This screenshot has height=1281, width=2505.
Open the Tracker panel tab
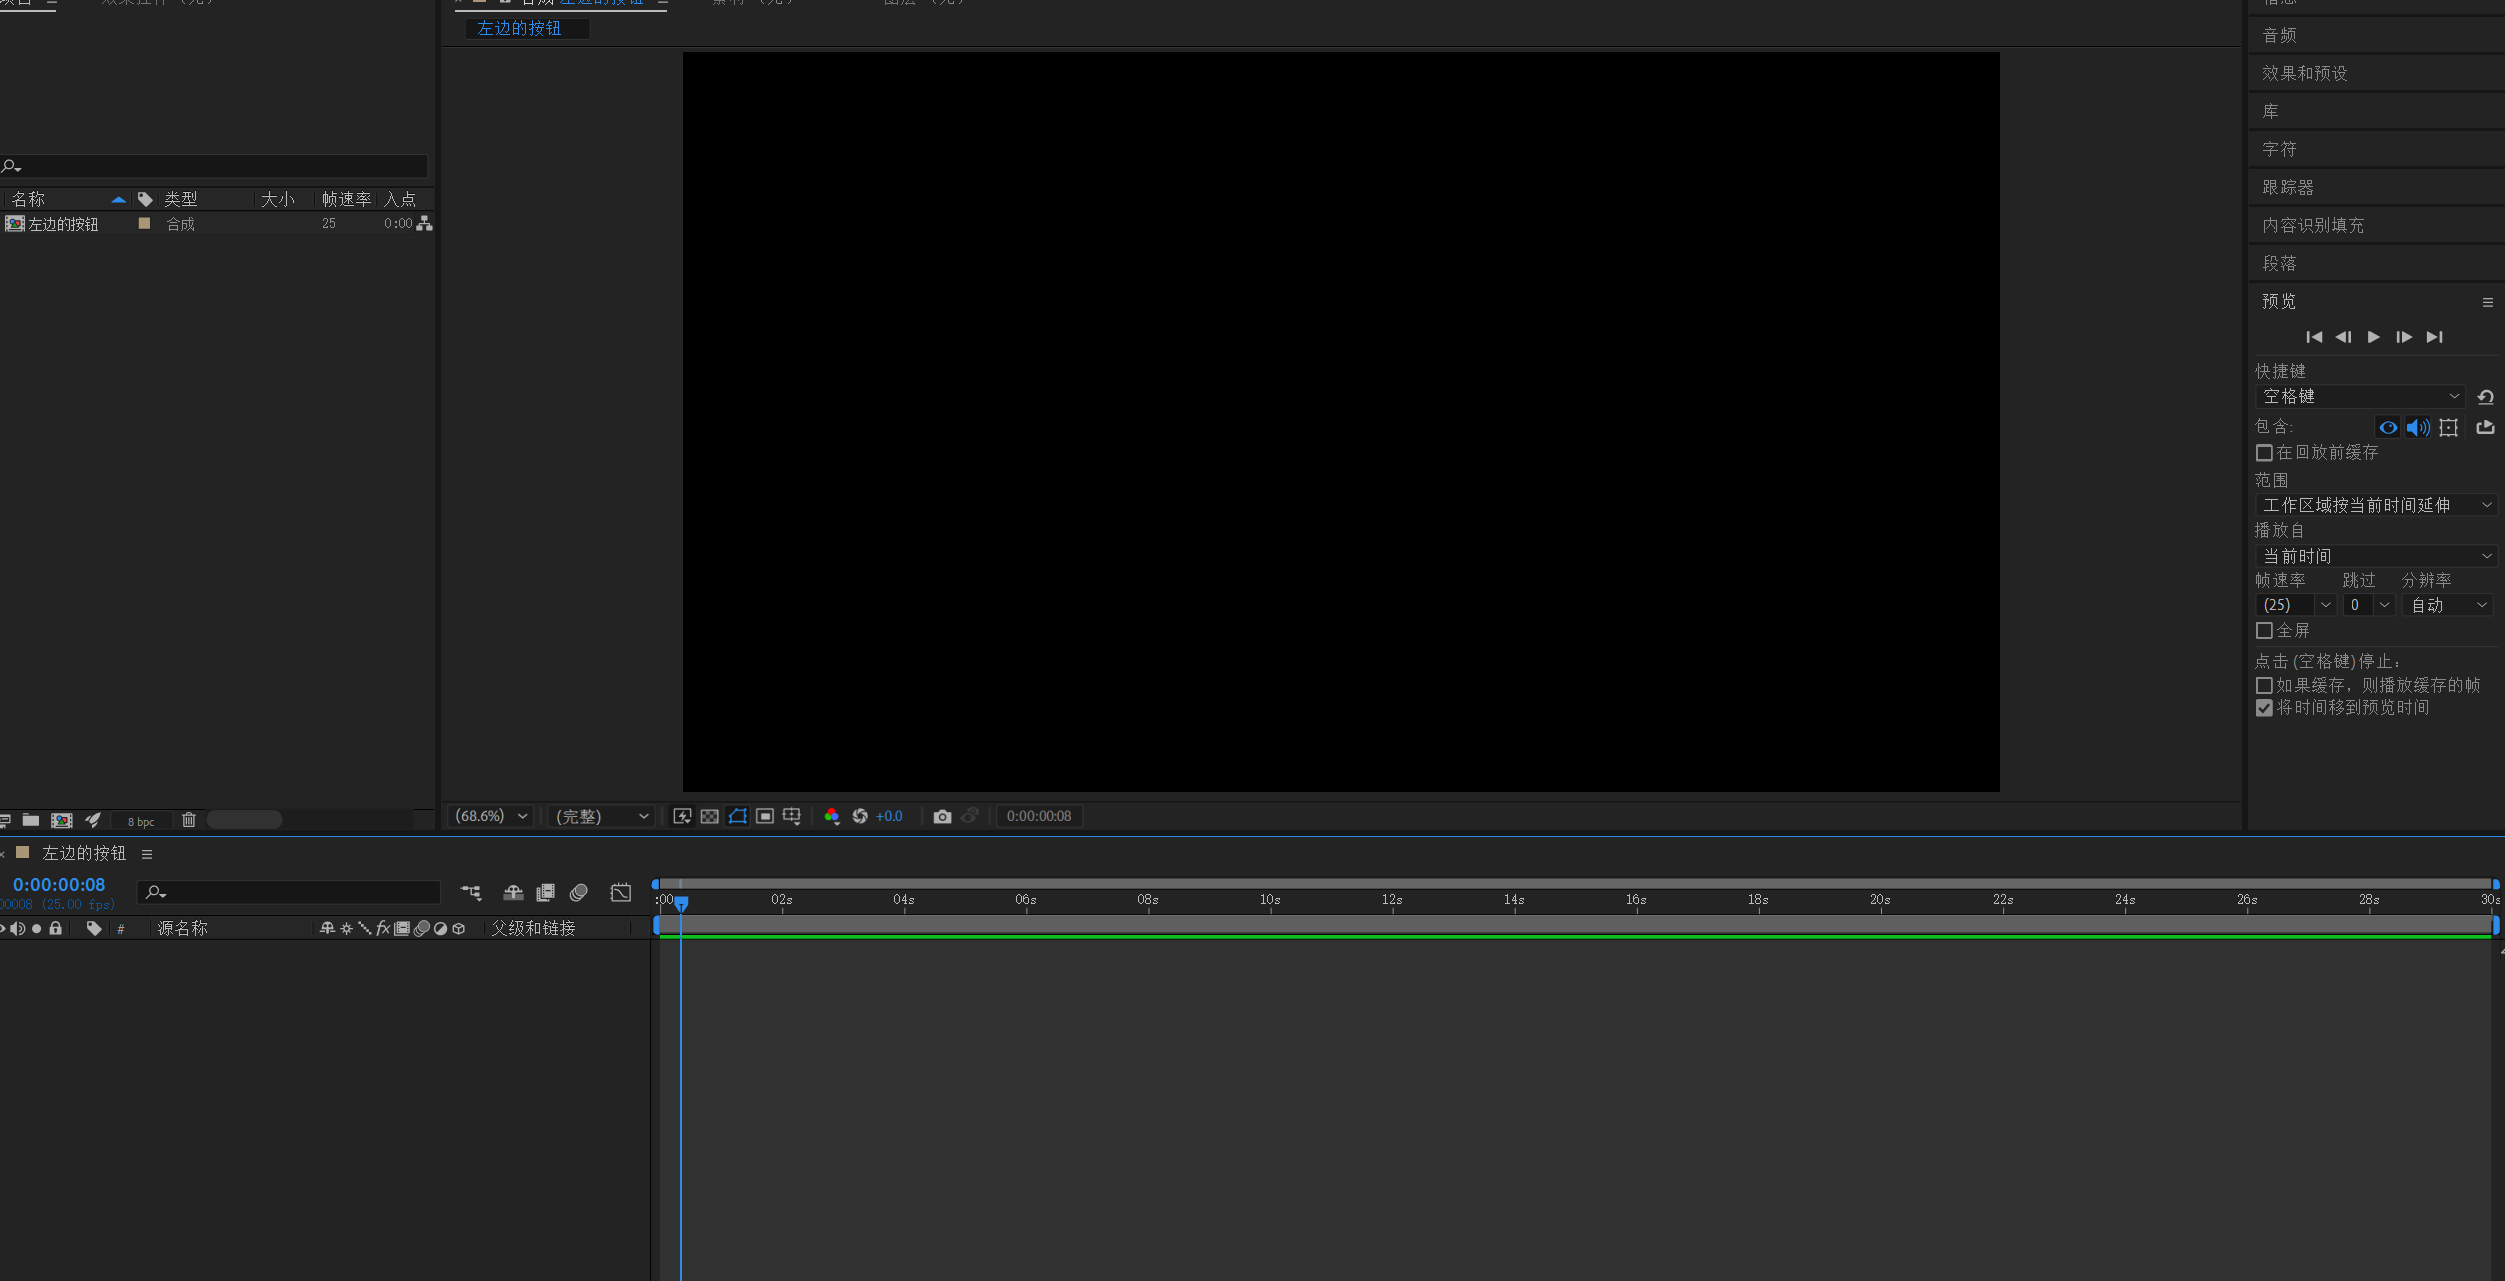point(2287,187)
